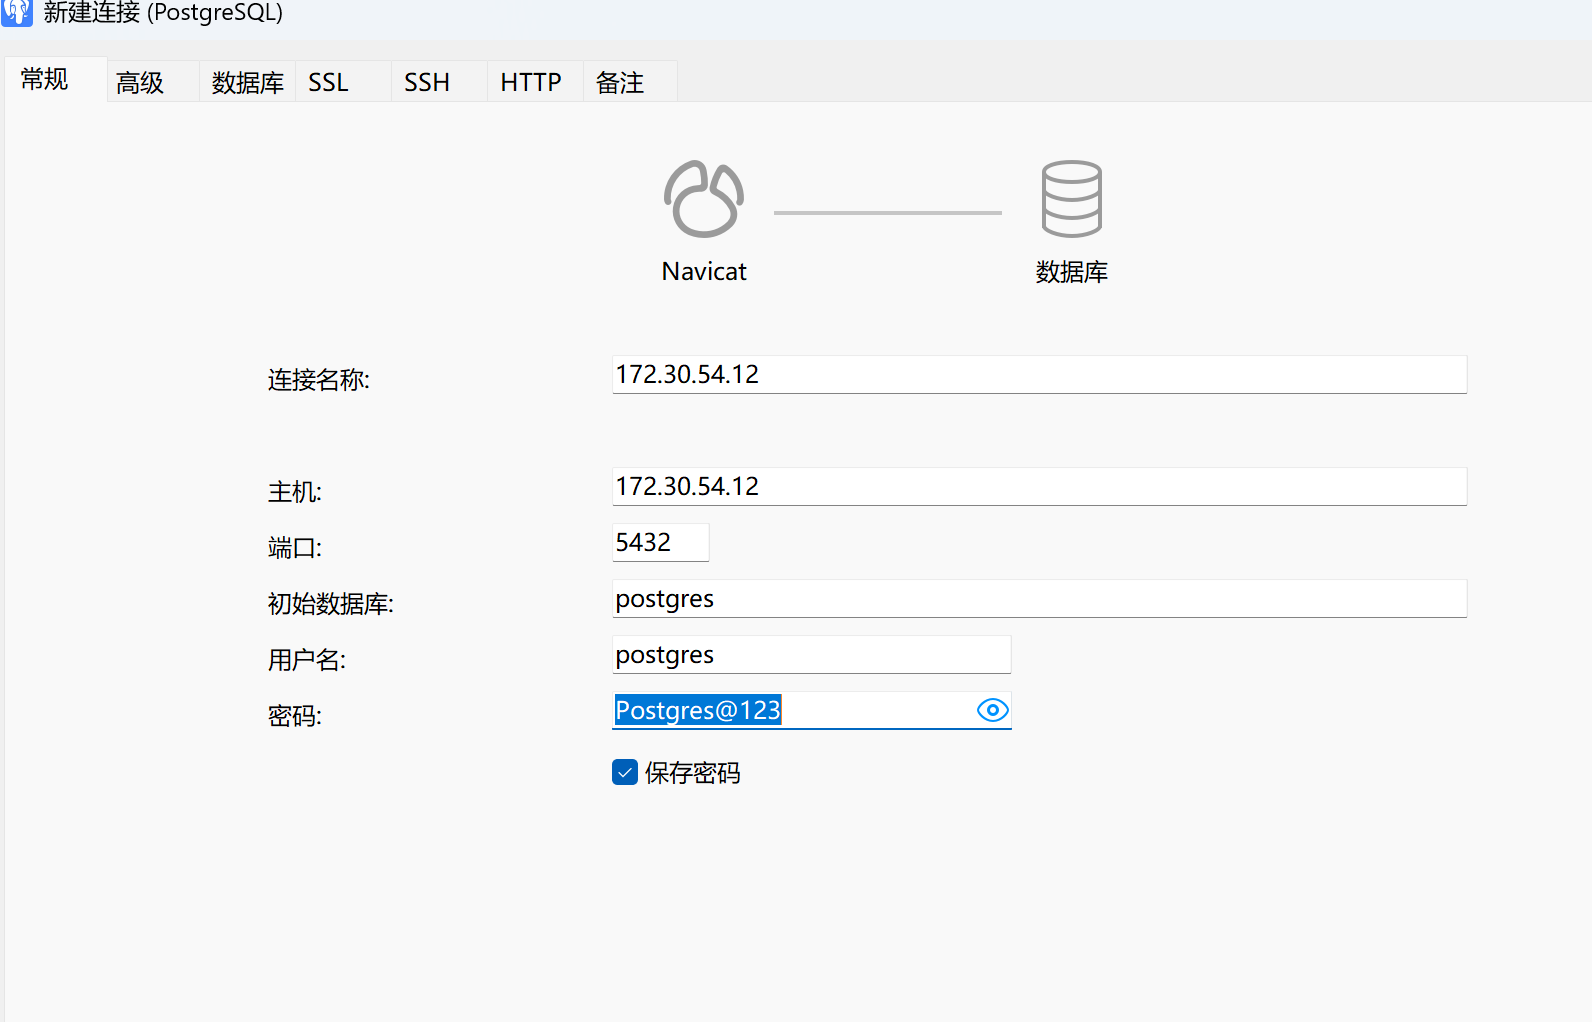This screenshot has height=1022, width=1592.
Task: Open the 高级 tab
Action: (x=153, y=82)
